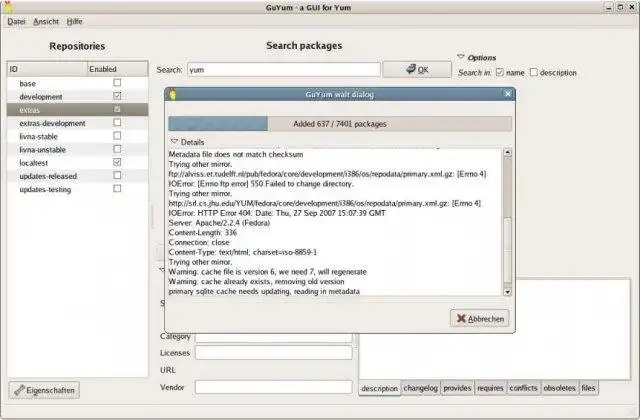Viewport: 640px width, 420px height.
Task: Open the Ansicht menu
Action: coord(46,22)
